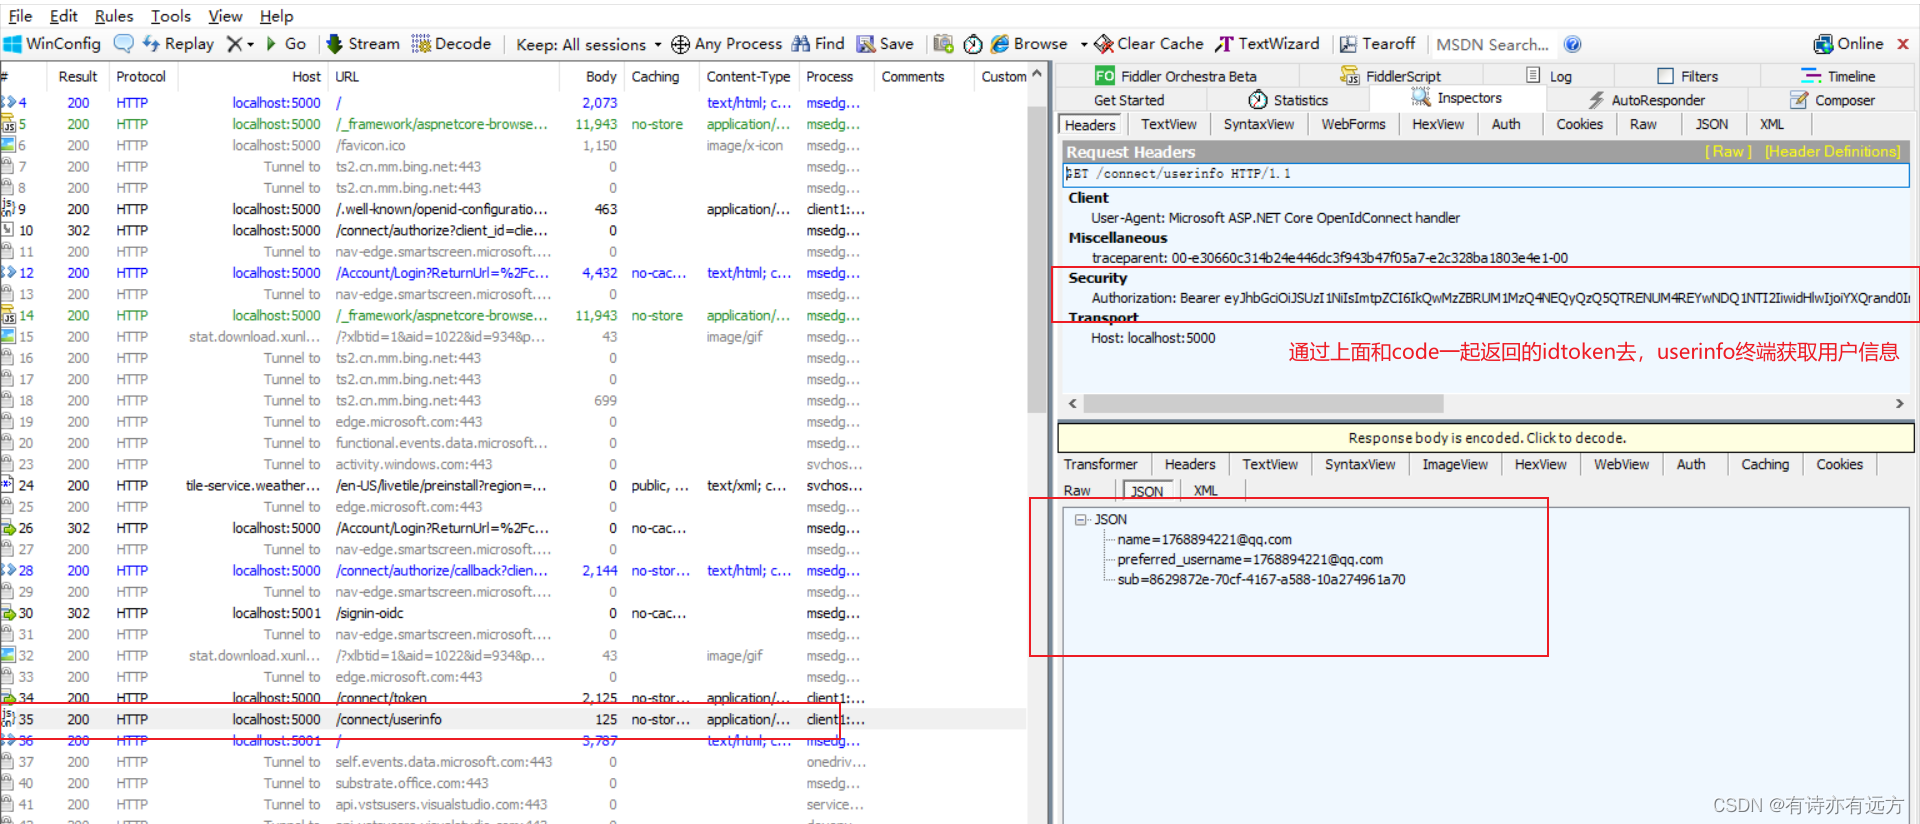The height and width of the screenshot is (824, 1920).
Task: Click the Result column header
Action: click(77, 76)
